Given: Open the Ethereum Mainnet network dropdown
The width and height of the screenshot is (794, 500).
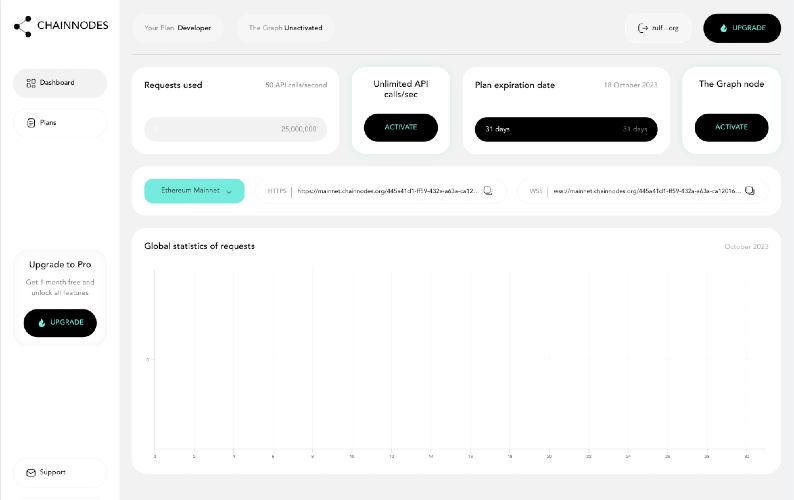Looking at the screenshot, I should pos(194,191).
